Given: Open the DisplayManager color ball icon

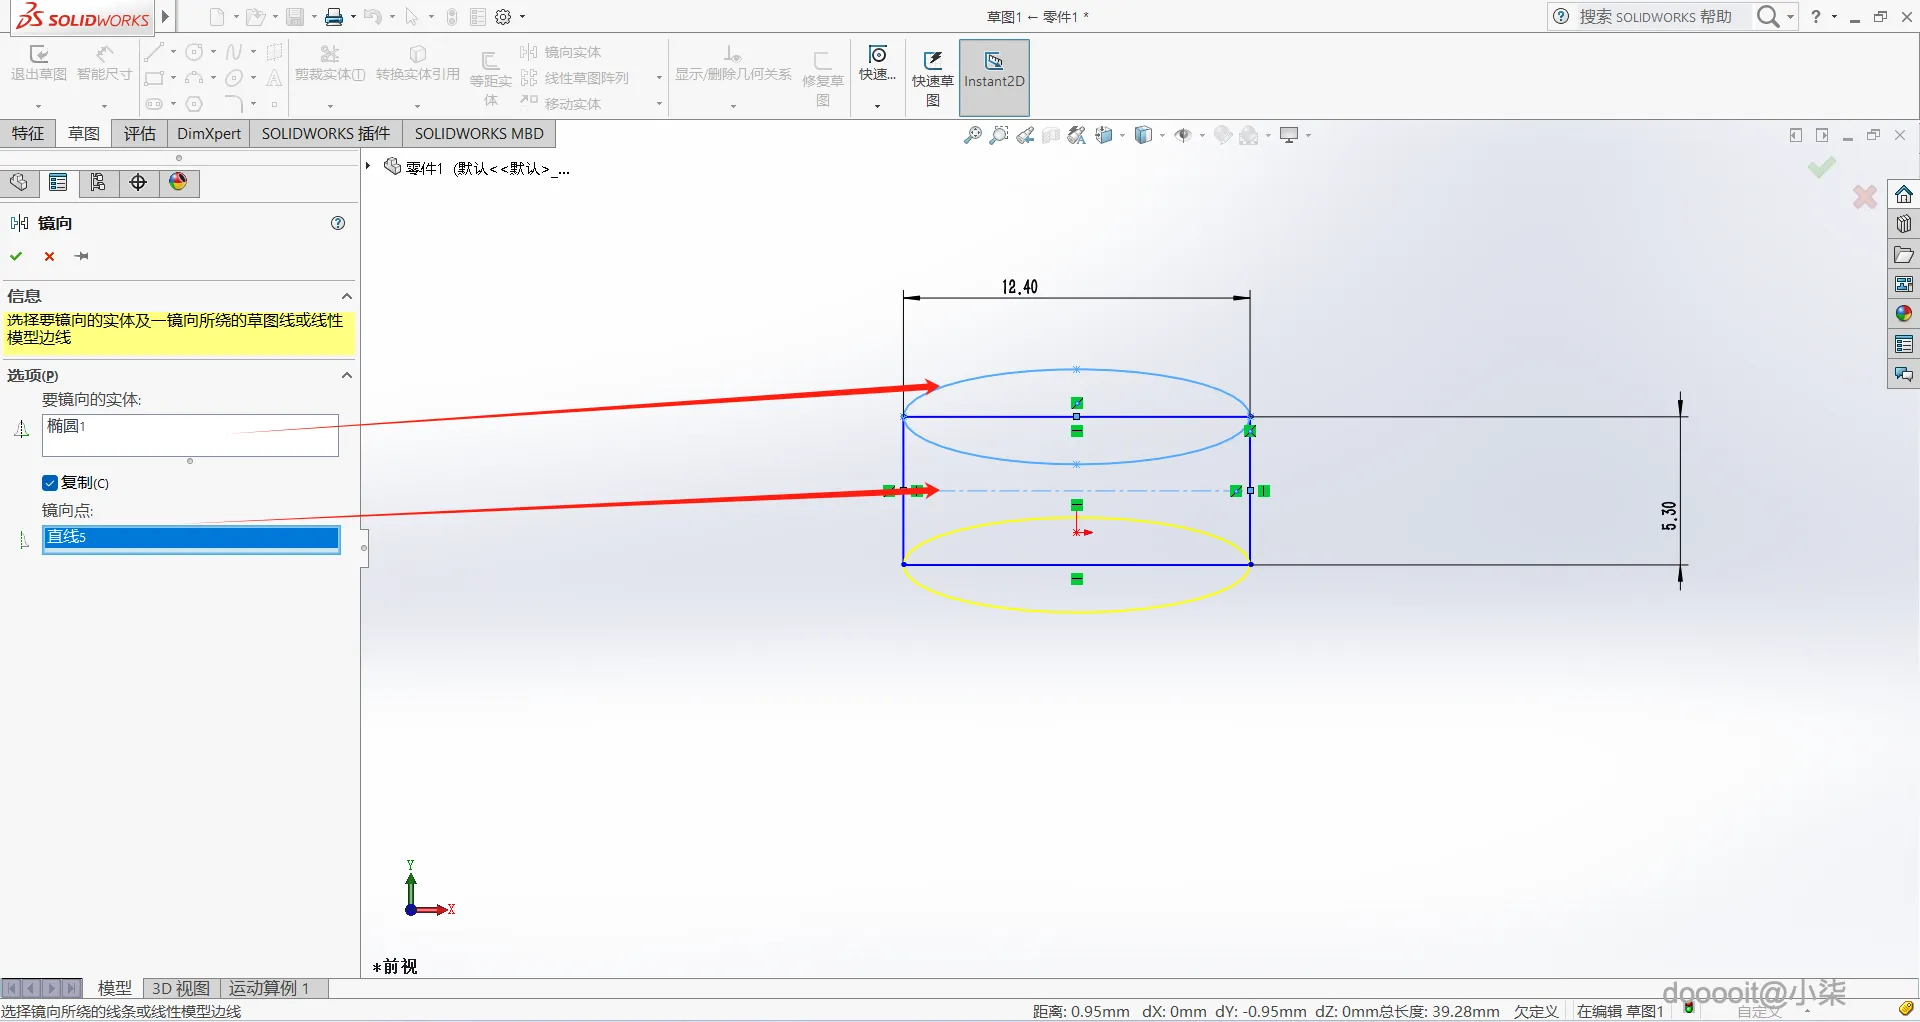Looking at the screenshot, I should pyautogui.click(x=178, y=182).
